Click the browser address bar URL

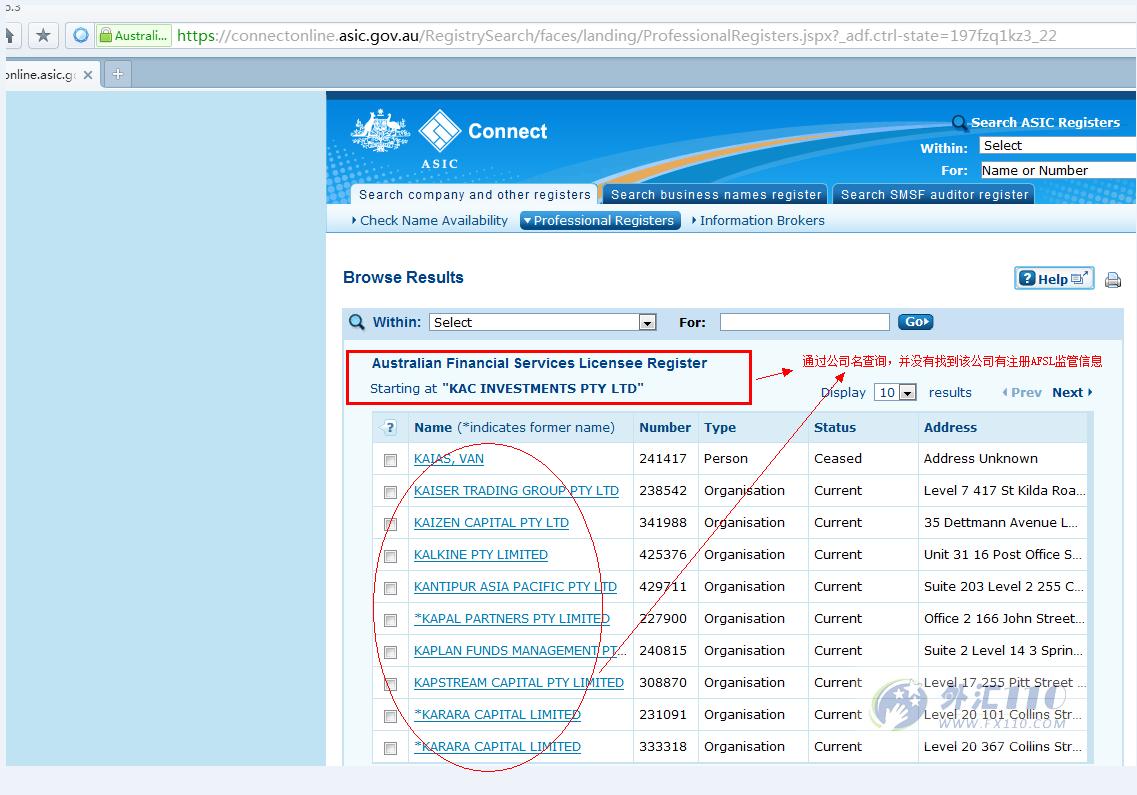(616, 36)
